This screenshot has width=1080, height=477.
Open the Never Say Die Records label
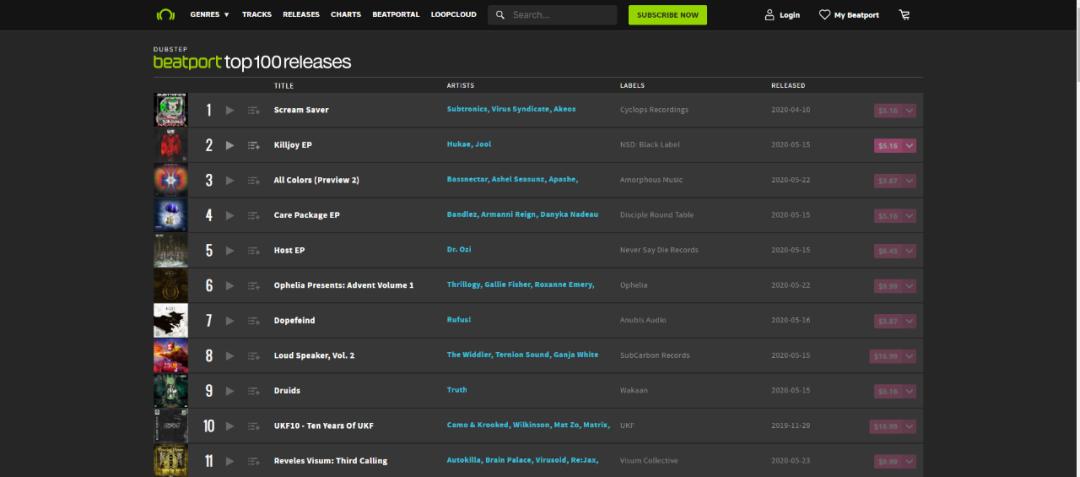[x=658, y=250]
